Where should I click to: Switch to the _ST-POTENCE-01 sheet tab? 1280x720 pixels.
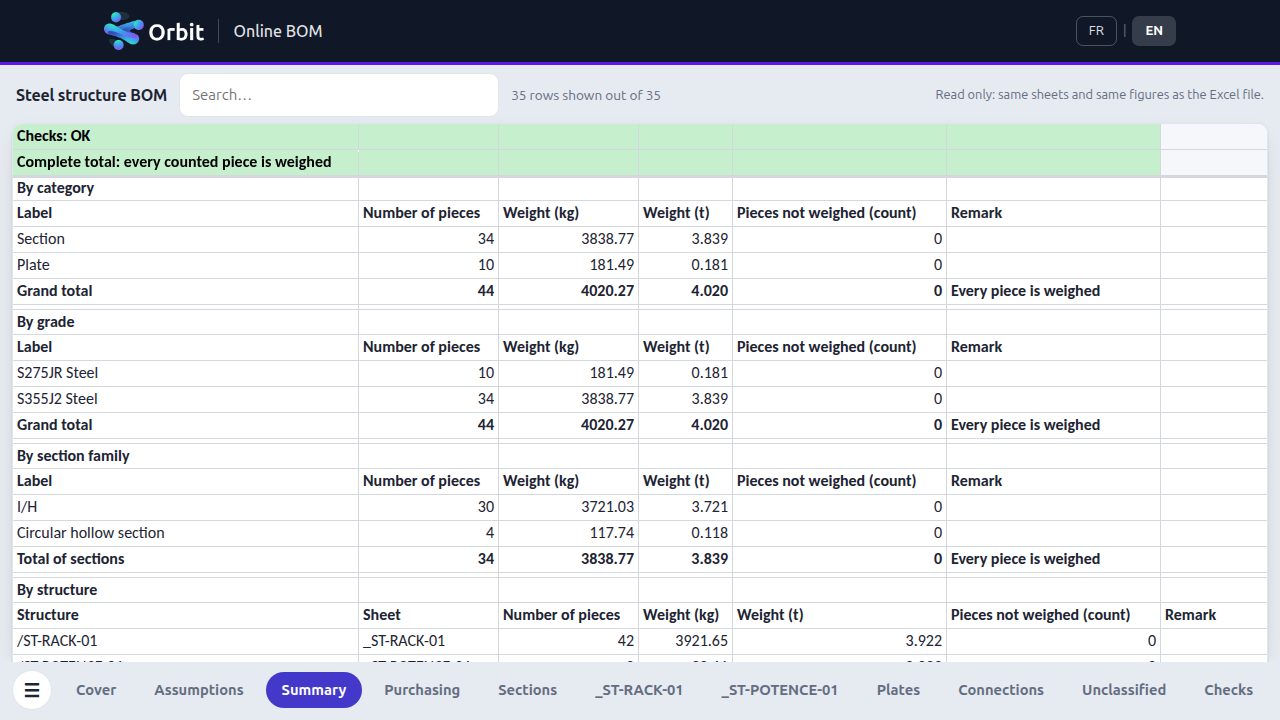[779, 690]
